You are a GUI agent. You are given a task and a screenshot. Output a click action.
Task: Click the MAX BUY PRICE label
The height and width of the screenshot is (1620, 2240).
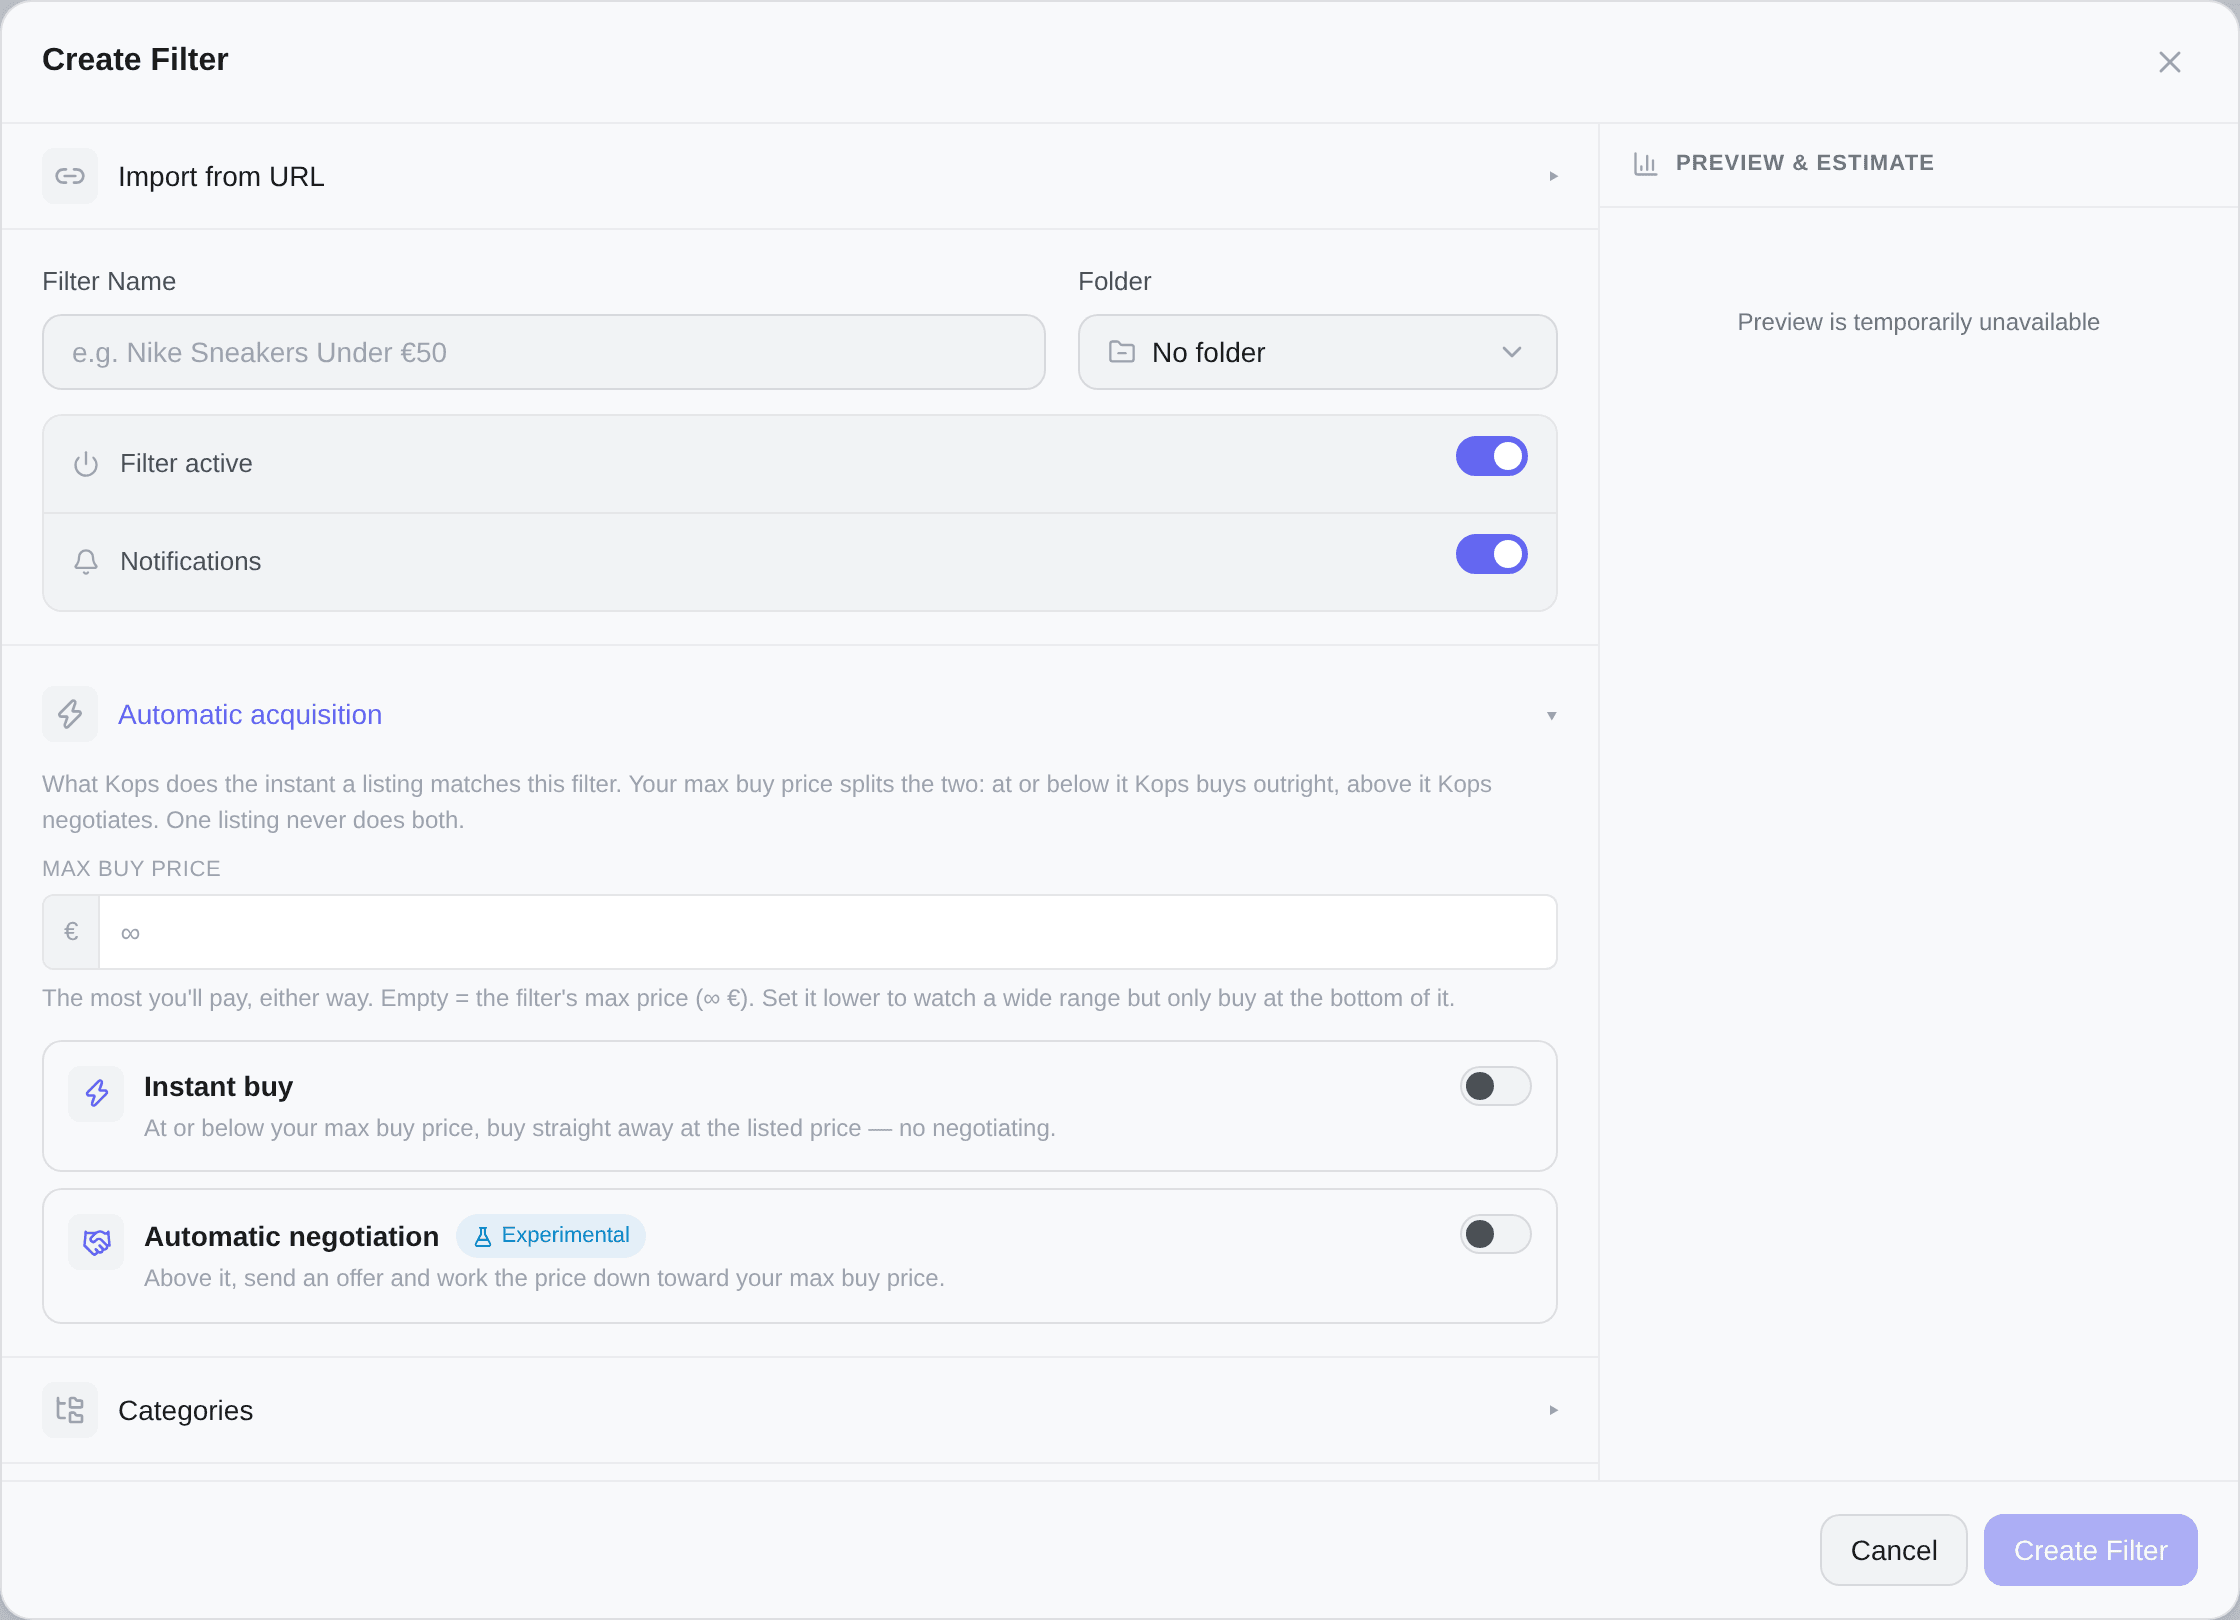pyautogui.click(x=131, y=869)
